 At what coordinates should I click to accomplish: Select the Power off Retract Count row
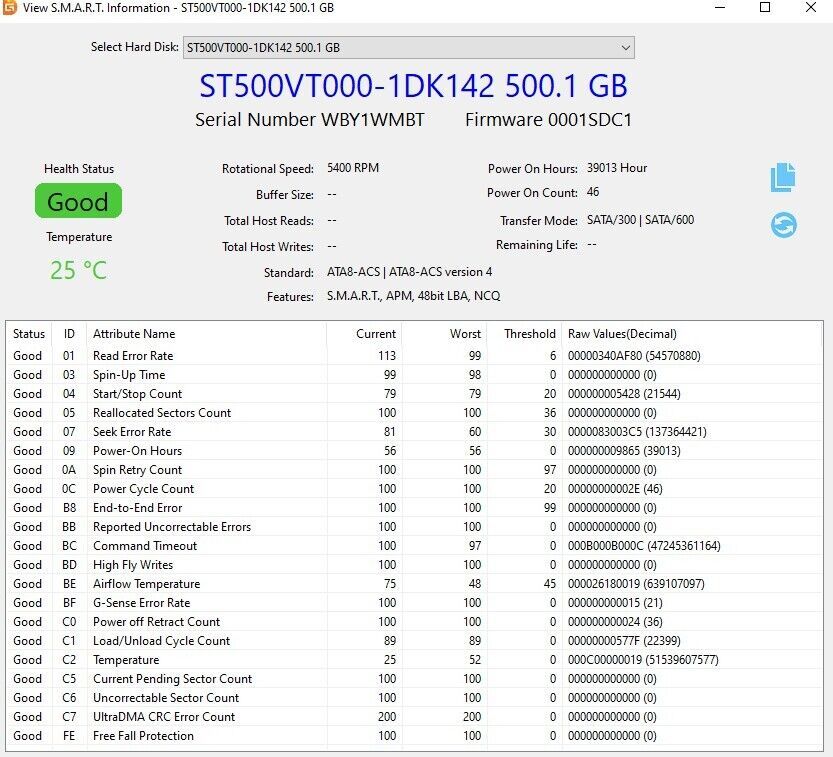[x=414, y=622]
